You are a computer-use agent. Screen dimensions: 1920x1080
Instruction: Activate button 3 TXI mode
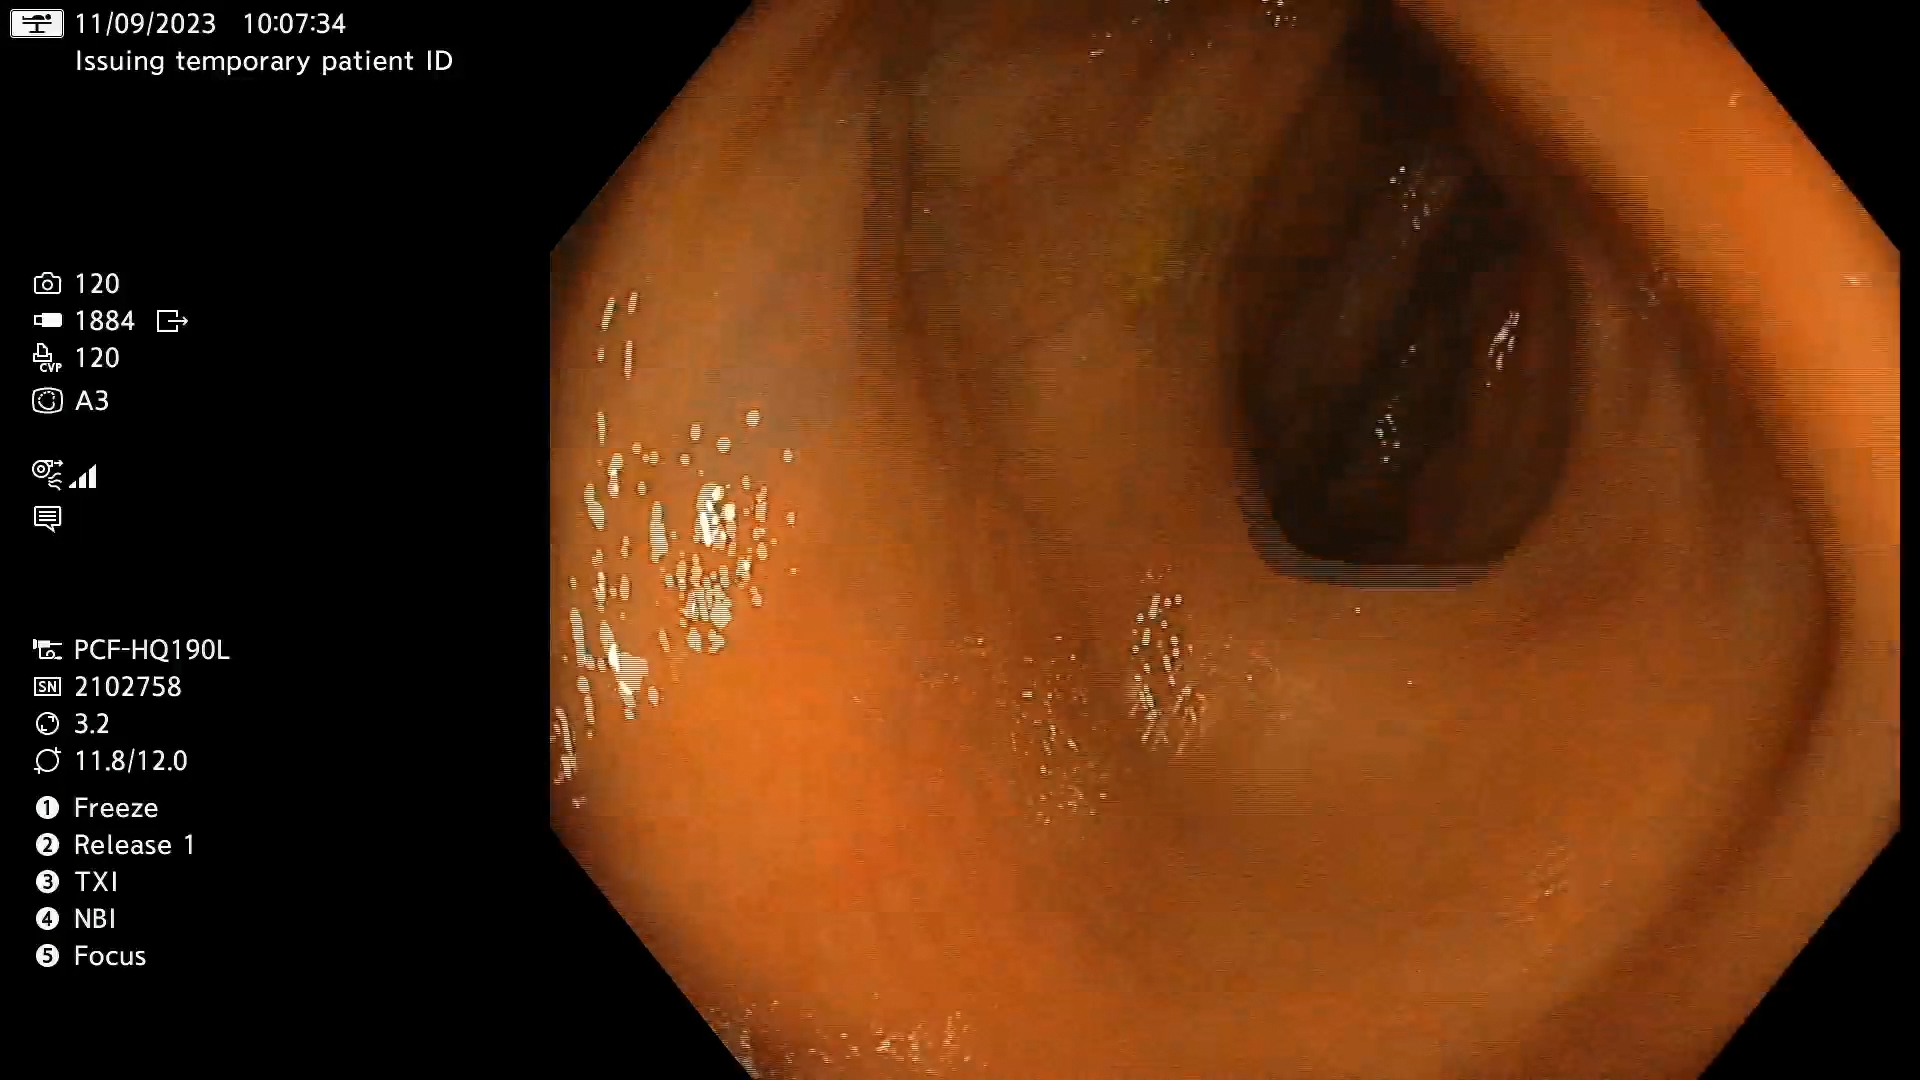click(77, 882)
